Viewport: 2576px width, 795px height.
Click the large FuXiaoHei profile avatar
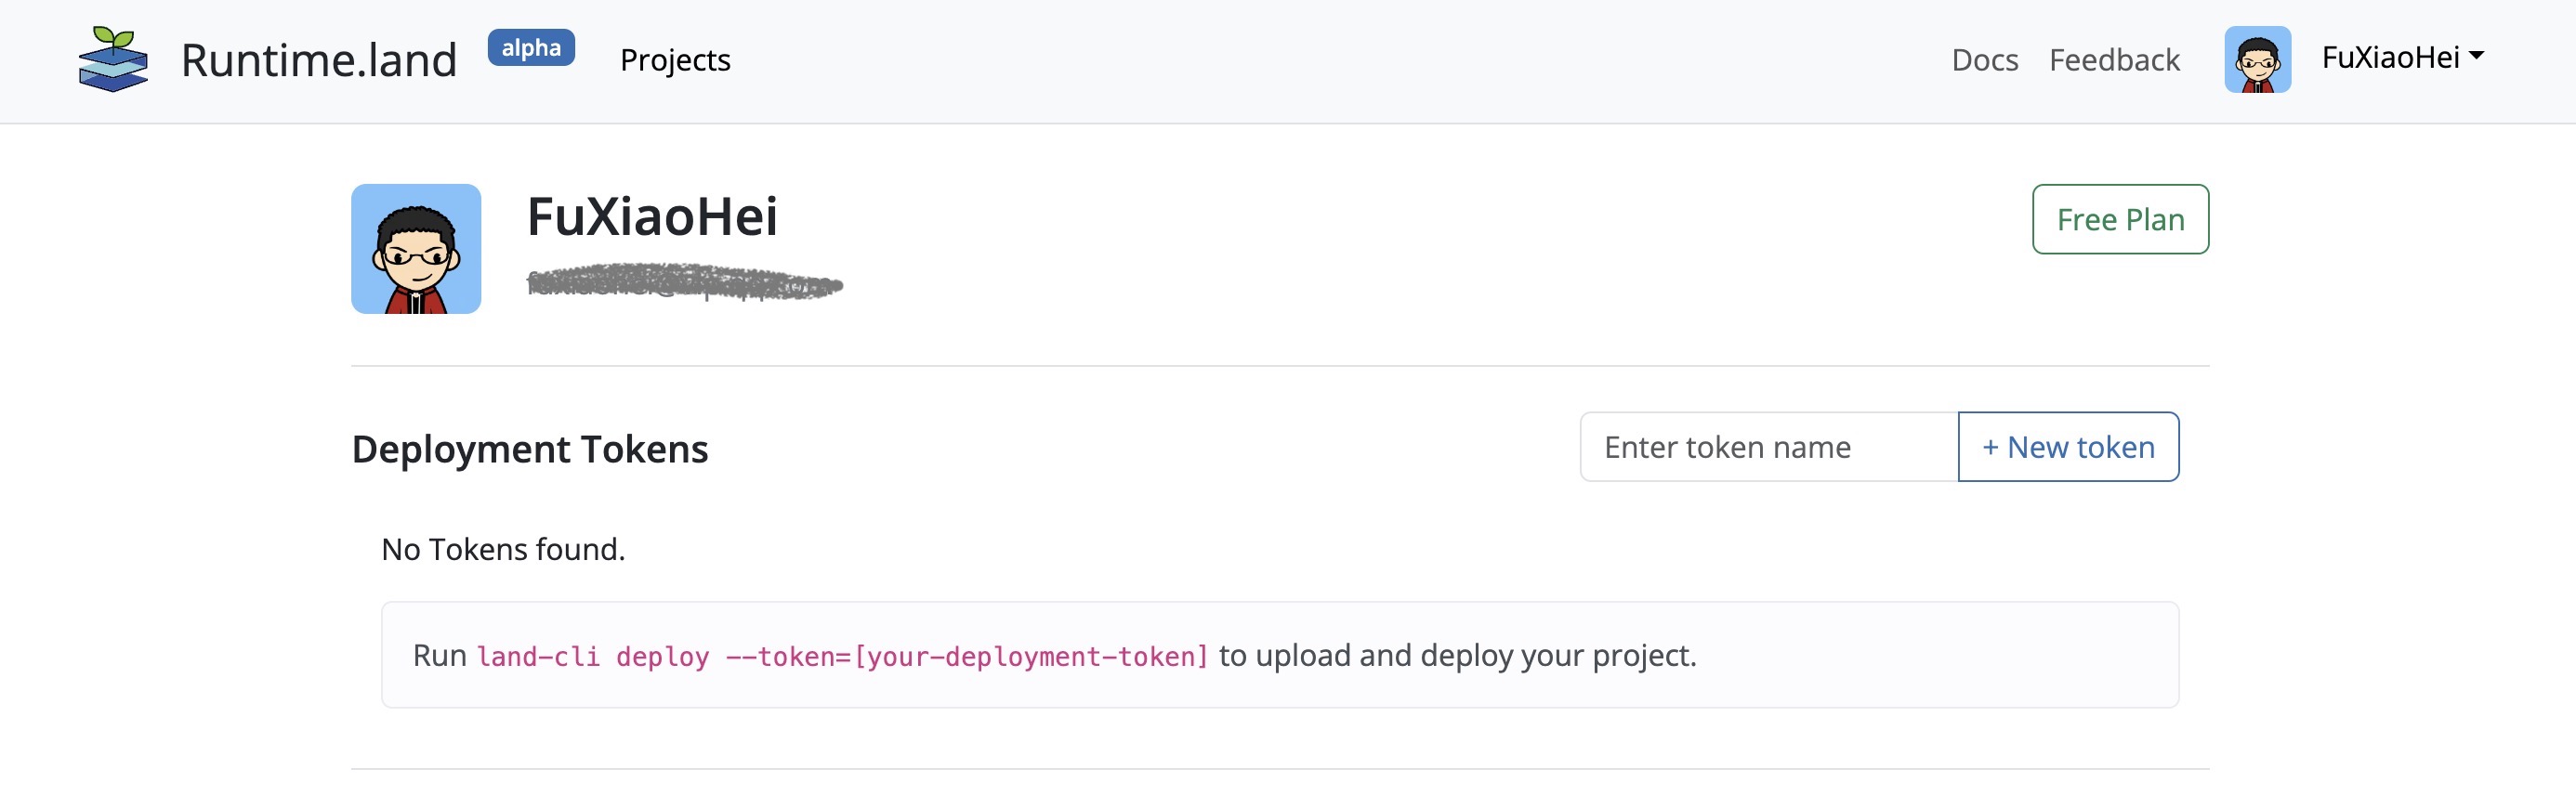415,248
